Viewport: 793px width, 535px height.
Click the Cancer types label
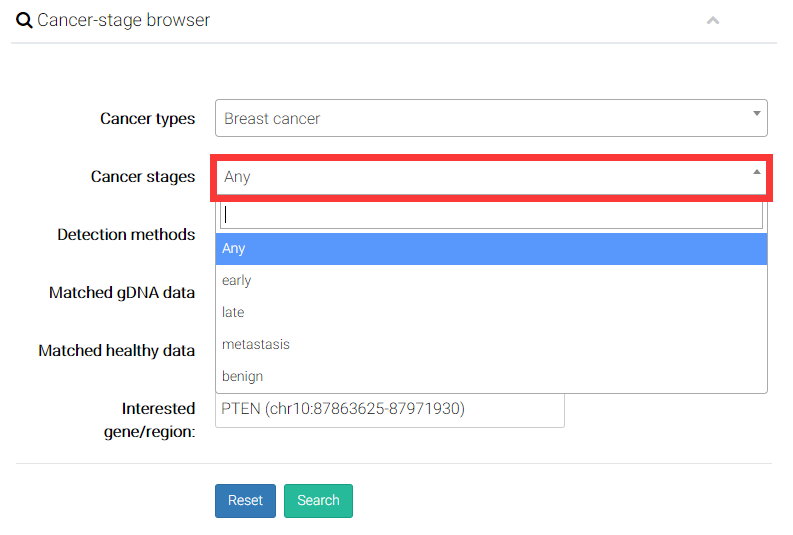click(147, 119)
